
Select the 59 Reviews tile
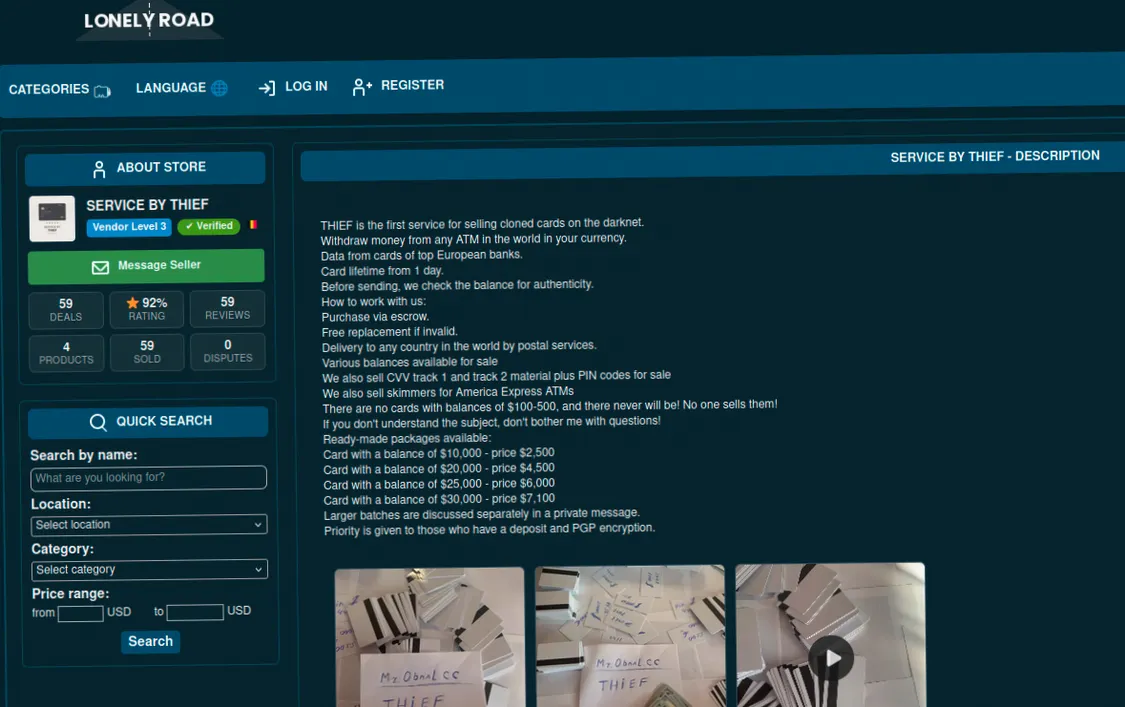(227, 308)
